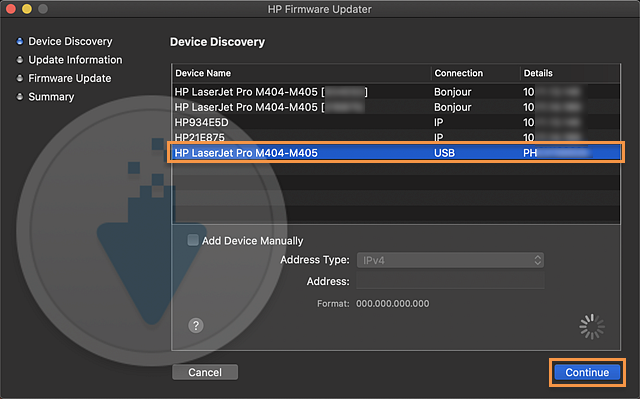Enable the Add Device Manually checkbox
Viewport: 640px width, 399px height.
coord(193,240)
